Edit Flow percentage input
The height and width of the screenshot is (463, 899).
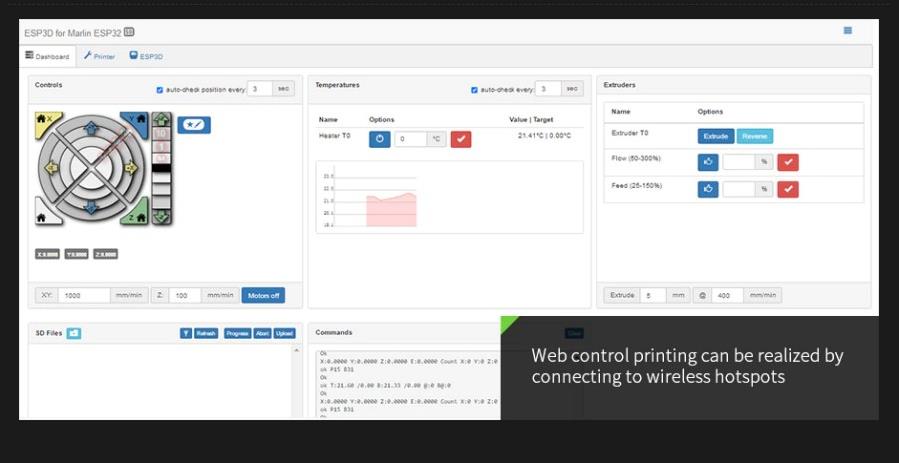point(738,162)
